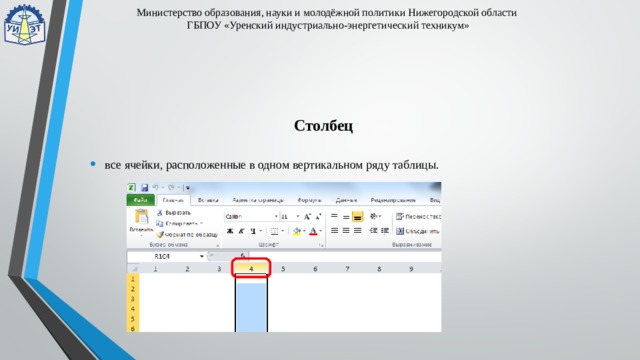Viewport: 640px width, 360px height.
Task: Click the Excel application icon
Action: 131,188
